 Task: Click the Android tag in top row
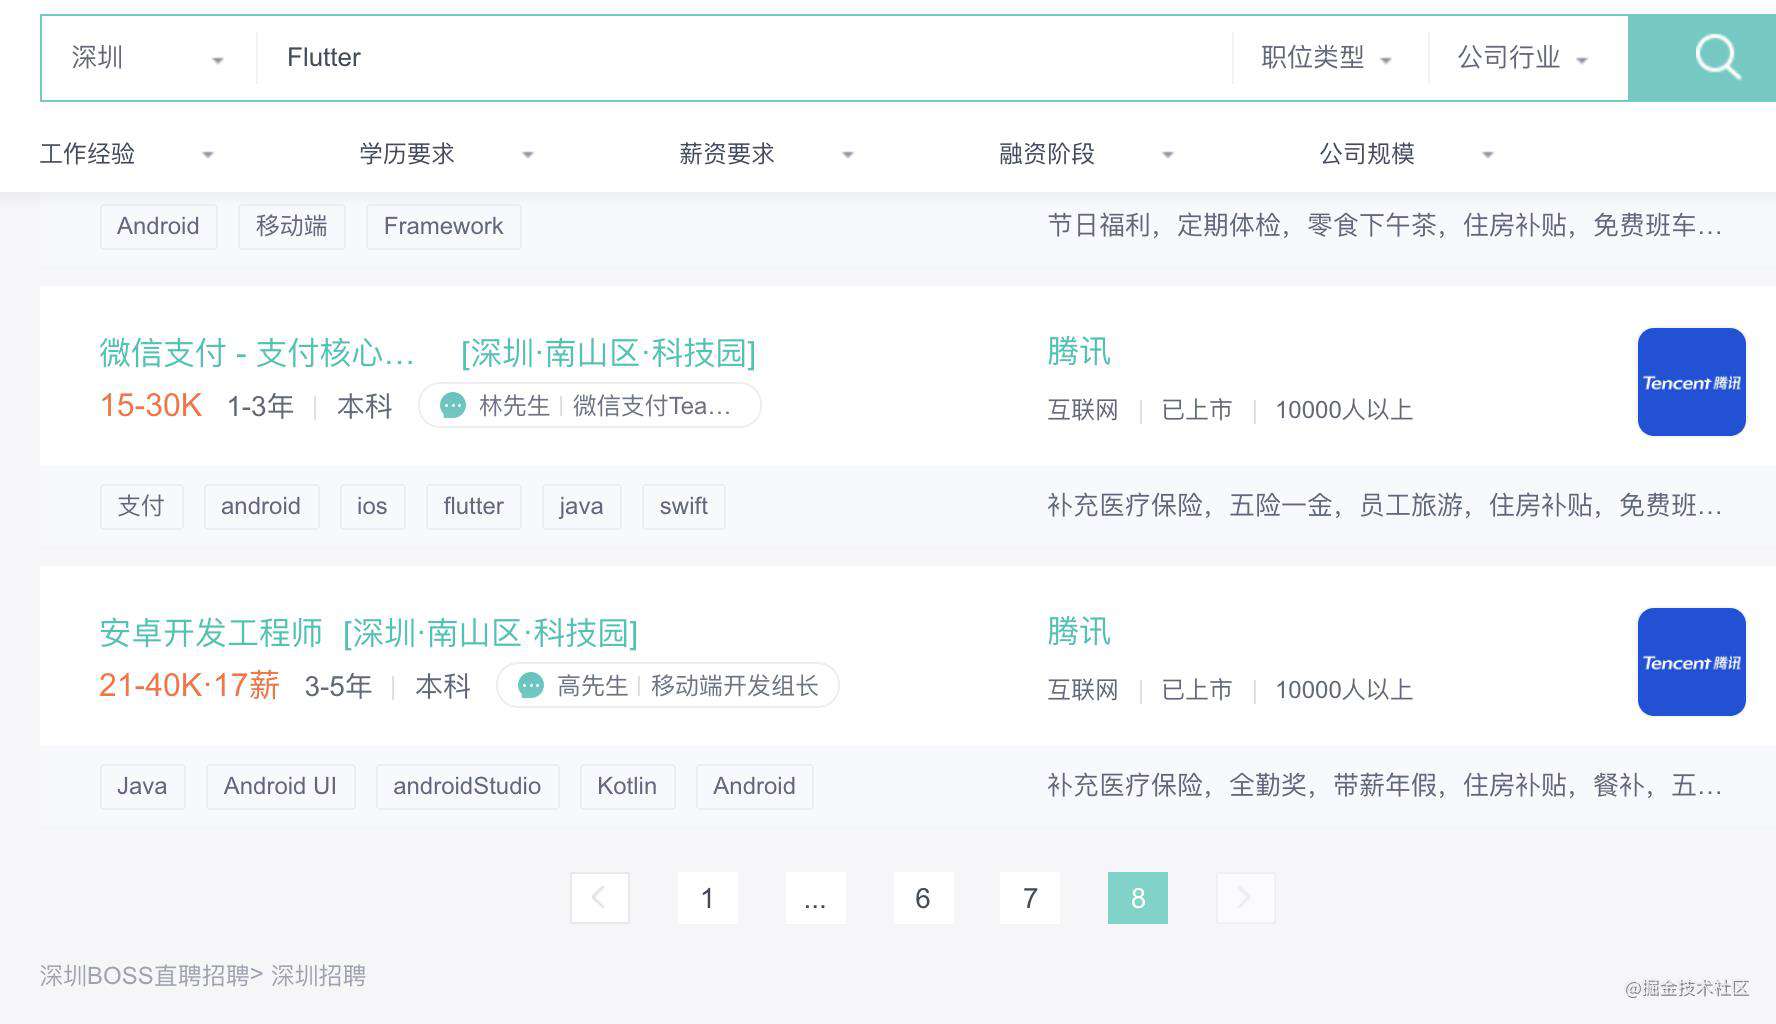[x=158, y=226]
